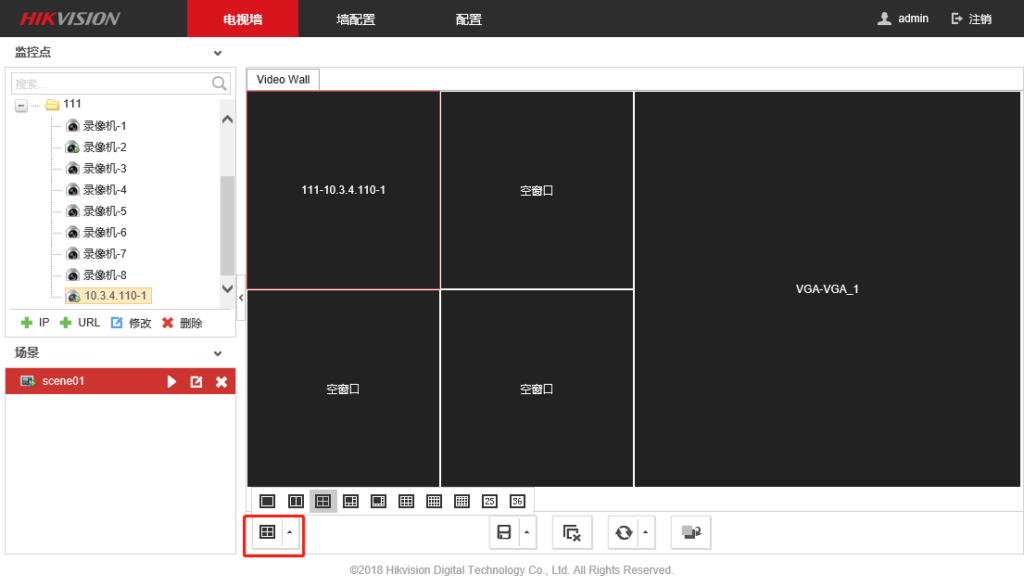This screenshot has height=587, width=1024.
Task: Expand the save button dropdown arrow
Action: point(527,533)
